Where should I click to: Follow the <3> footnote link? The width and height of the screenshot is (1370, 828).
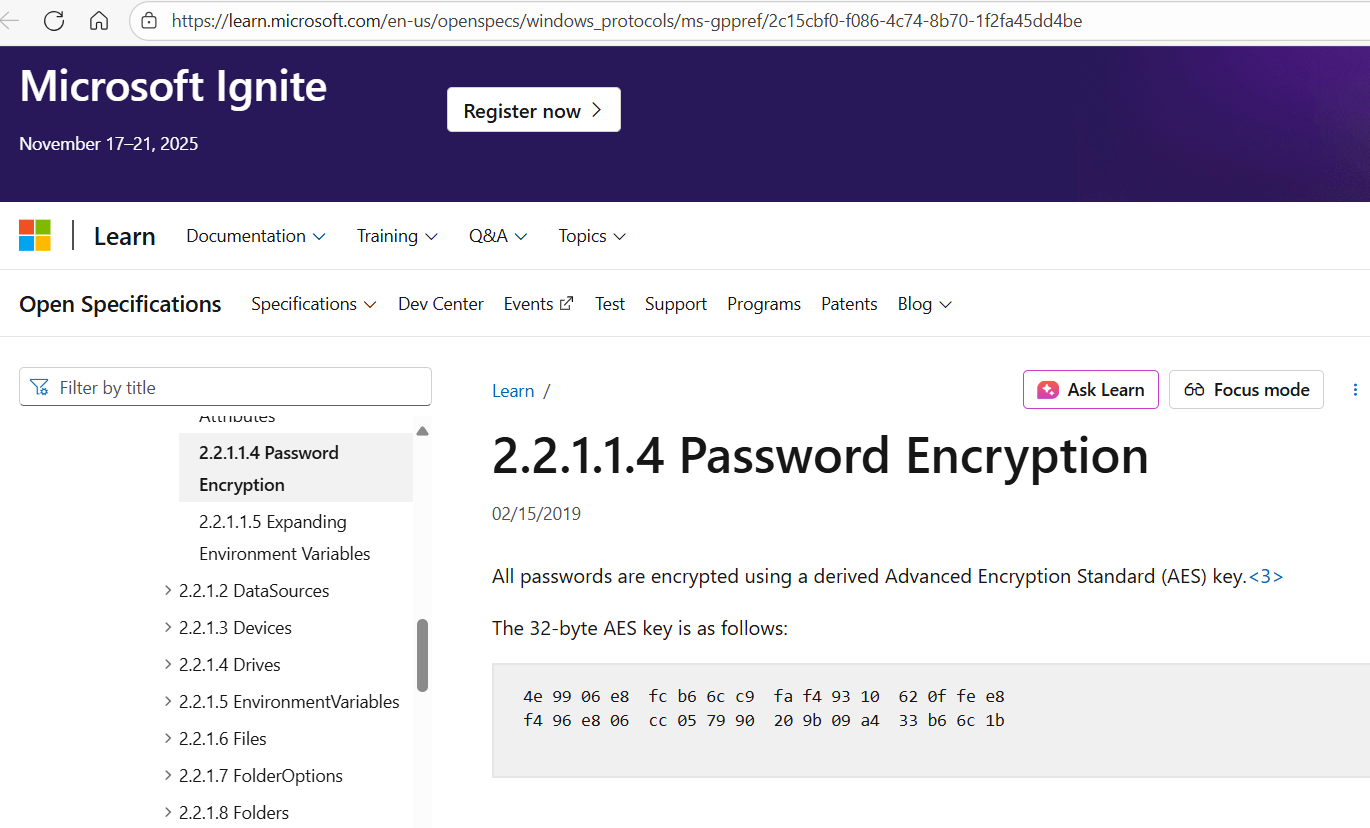tap(1265, 577)
